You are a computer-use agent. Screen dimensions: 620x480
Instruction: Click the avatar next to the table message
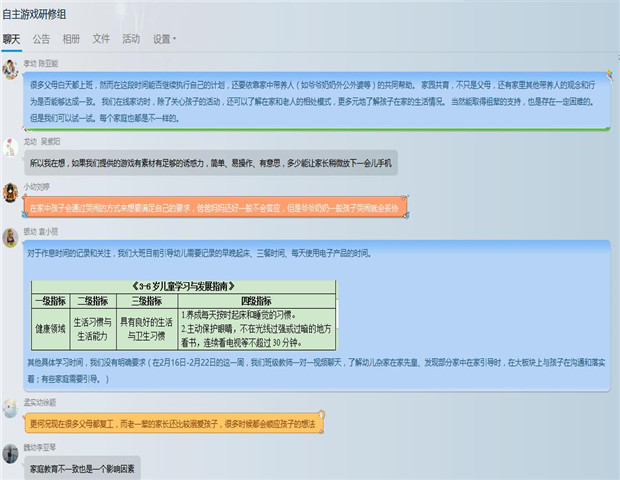tap(11, 236)
